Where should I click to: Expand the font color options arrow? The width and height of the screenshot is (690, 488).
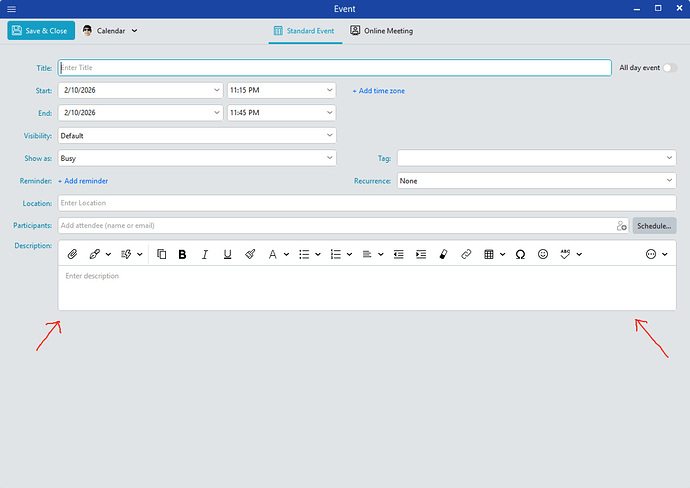pyautogui.click(x=286, y=254)
